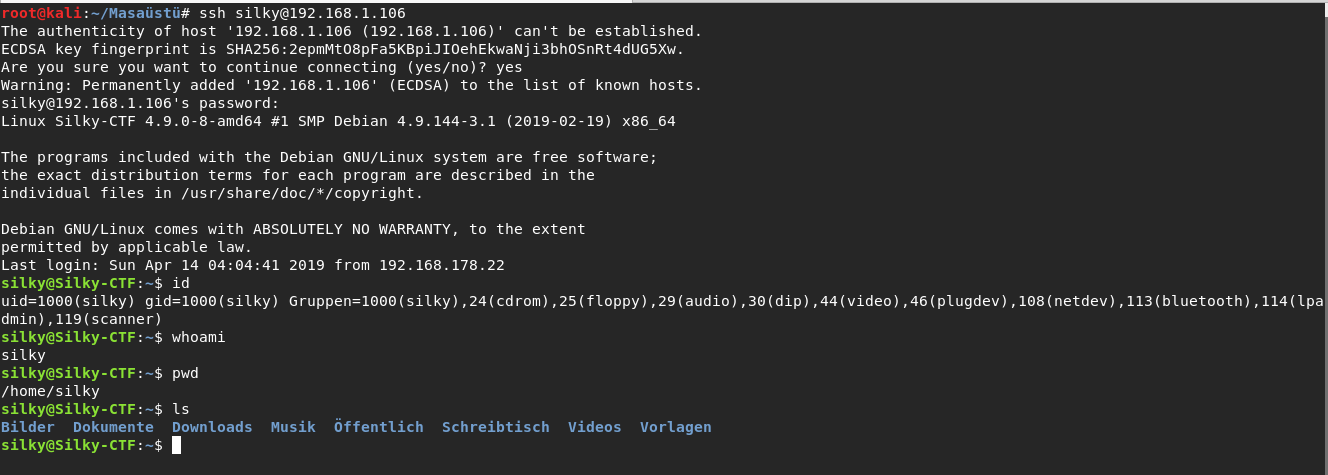Click the Schreibtisch directory name
Image resolution: width=1328 pixels, height=475 pixels.
click(x=496, y=427)
